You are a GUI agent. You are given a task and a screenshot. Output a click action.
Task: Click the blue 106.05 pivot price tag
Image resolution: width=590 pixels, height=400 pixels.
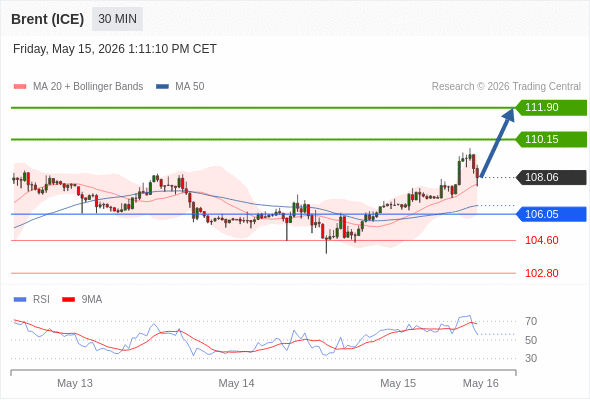551,214
